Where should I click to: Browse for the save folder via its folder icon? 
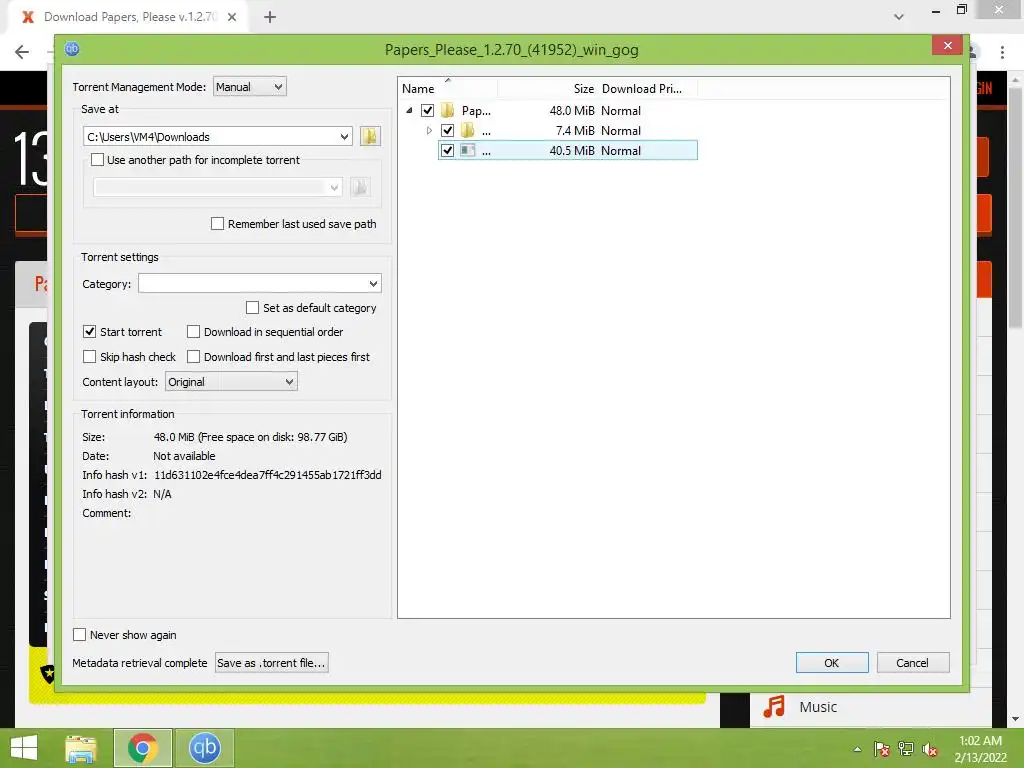[370, 136]
